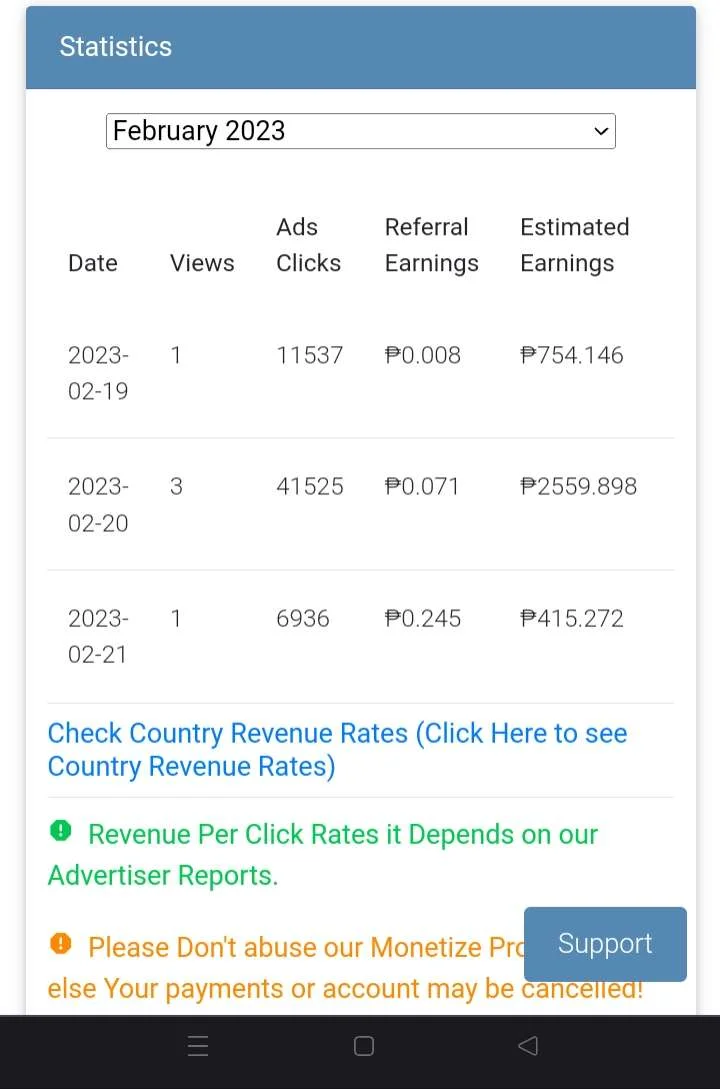Click estimated earnings ₱754.146
The height and width of the screenshot is (1089, 720).
tap(572, 355)
